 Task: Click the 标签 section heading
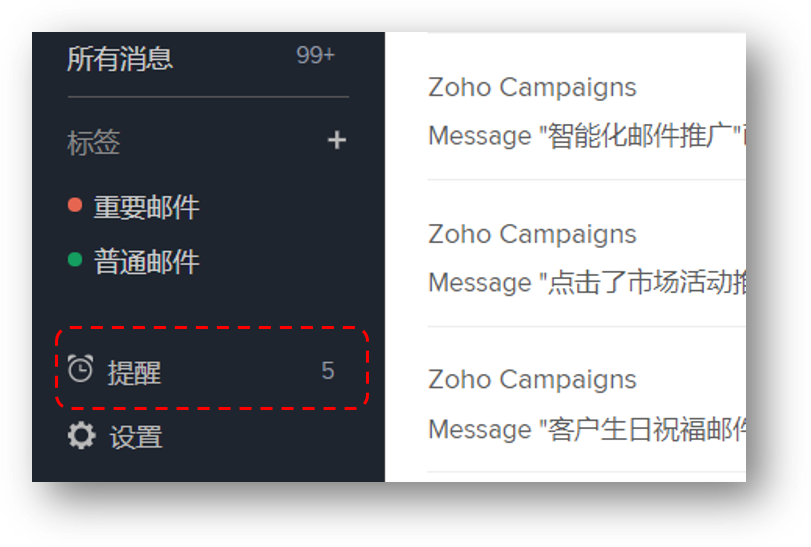(94, 142)
